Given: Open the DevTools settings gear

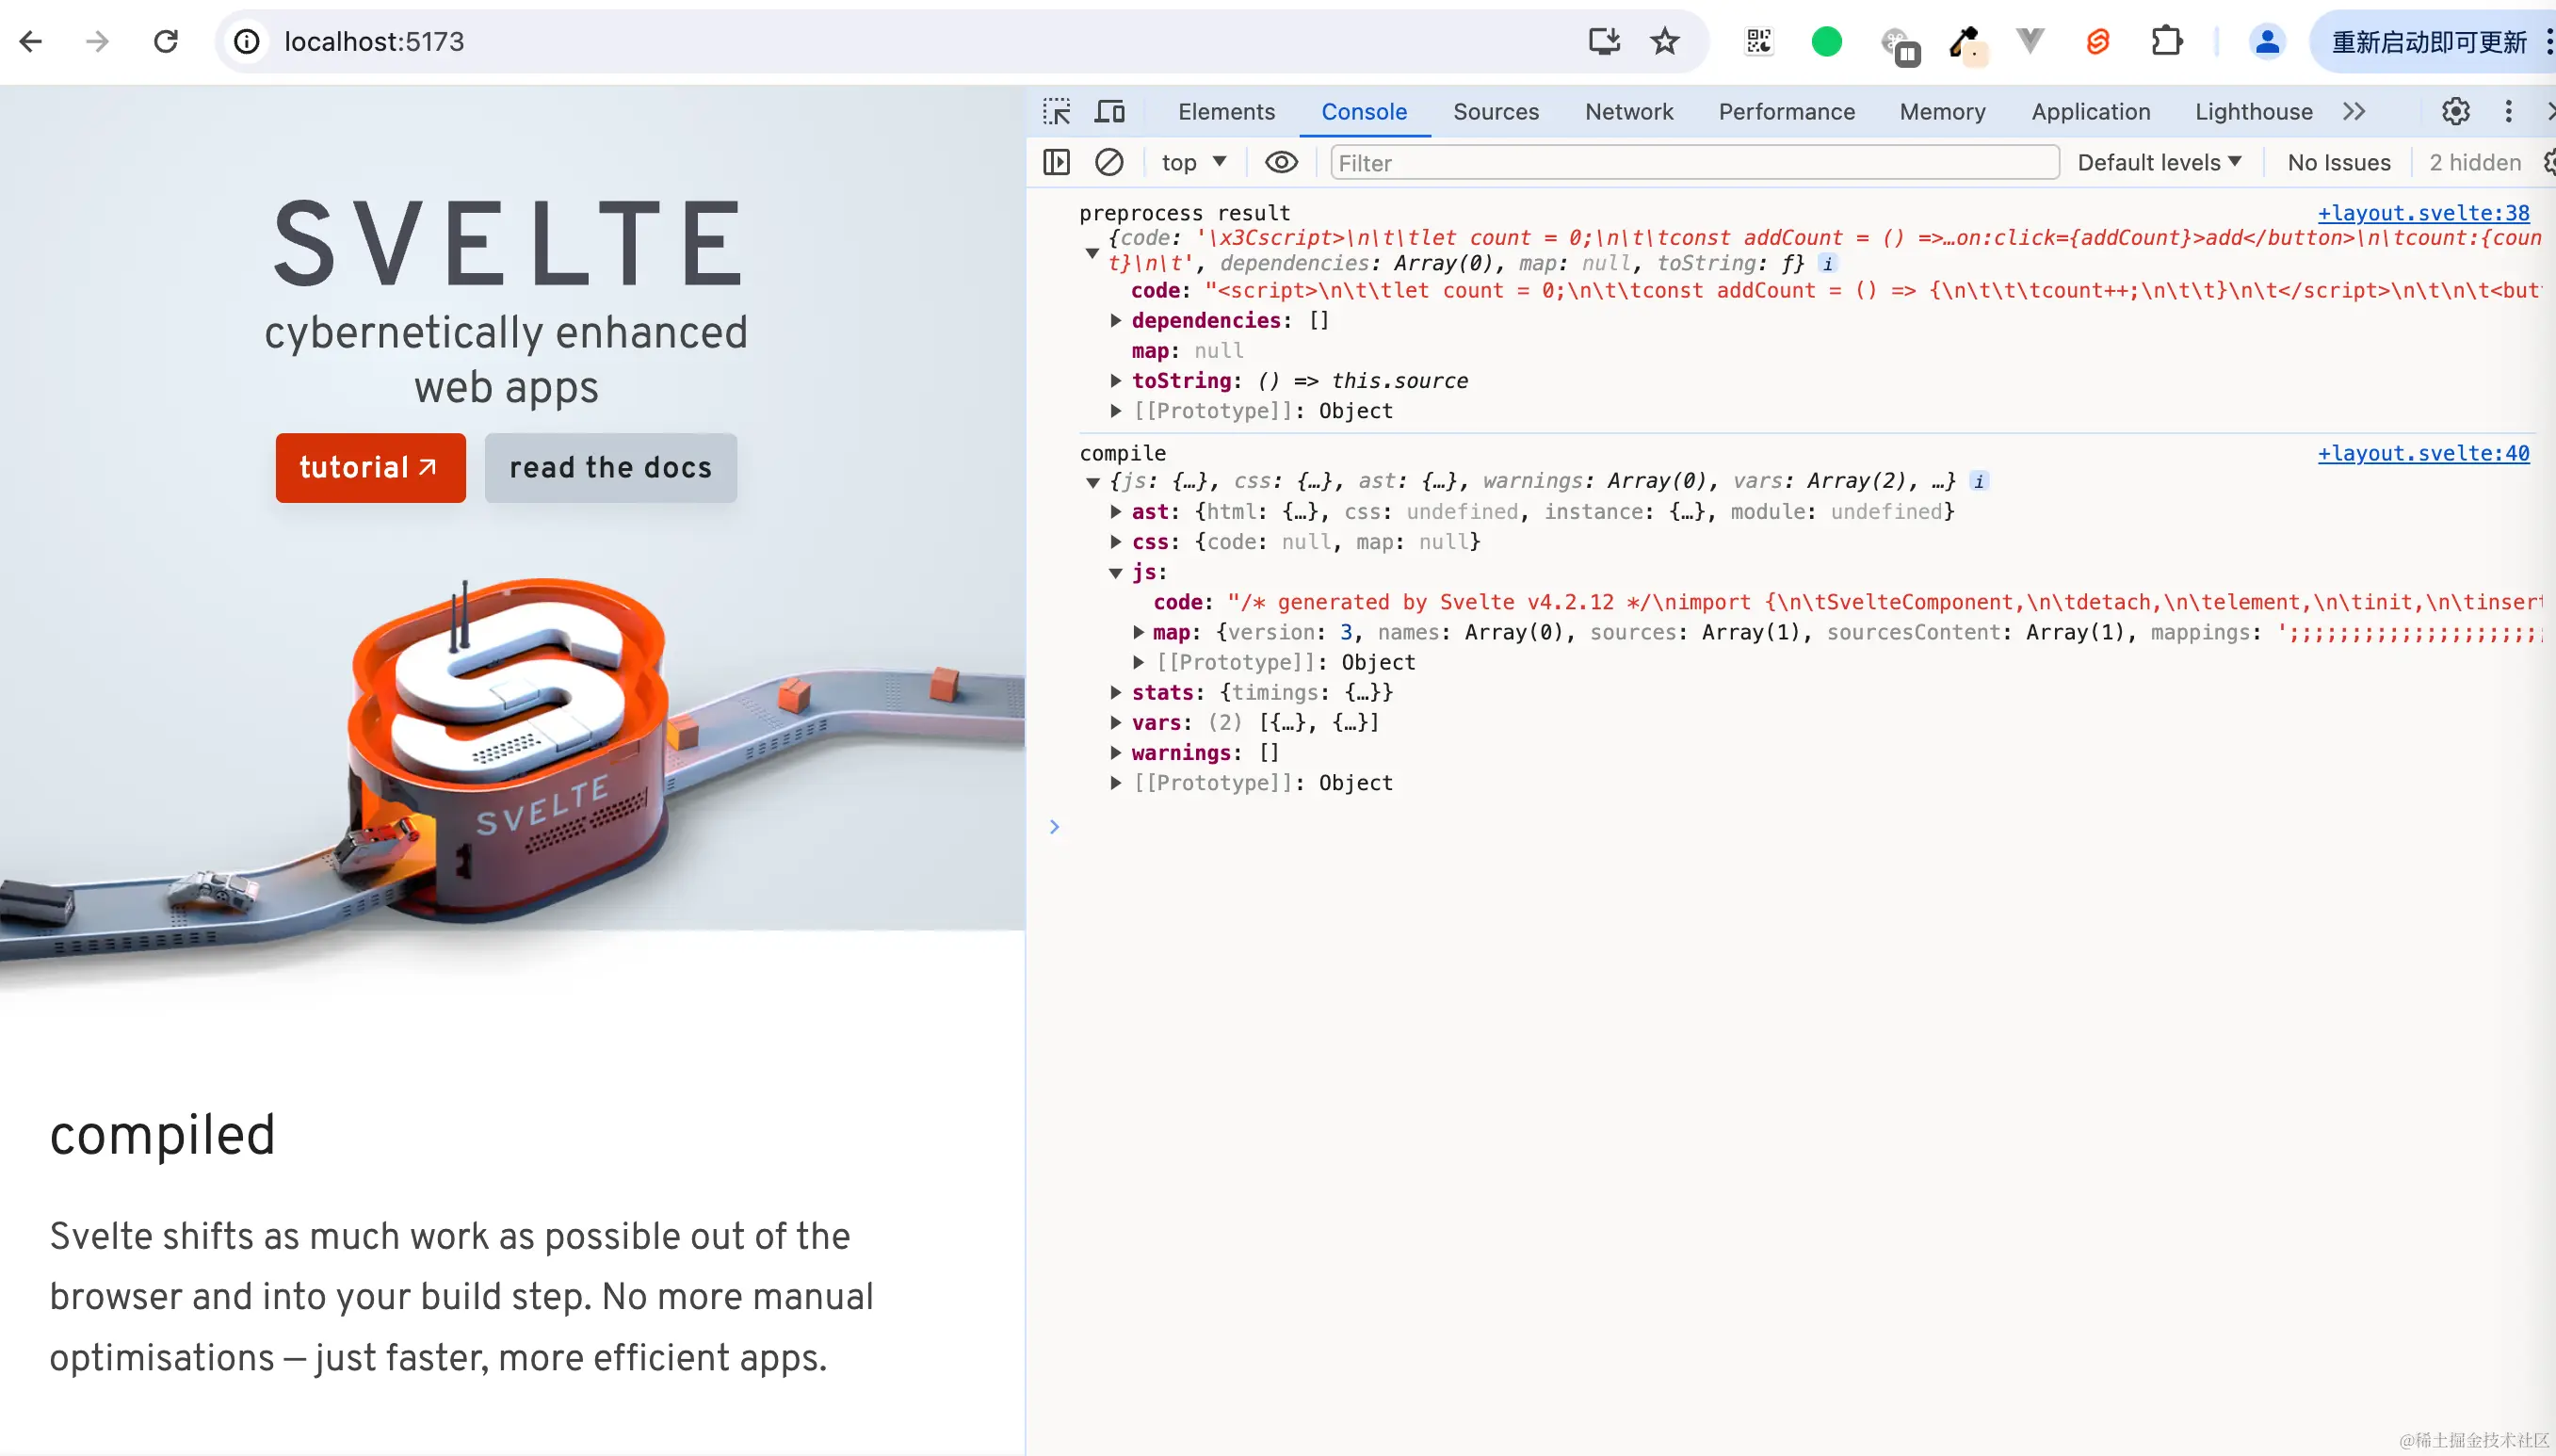Looking at the screenshot, I should [2455, 111].
